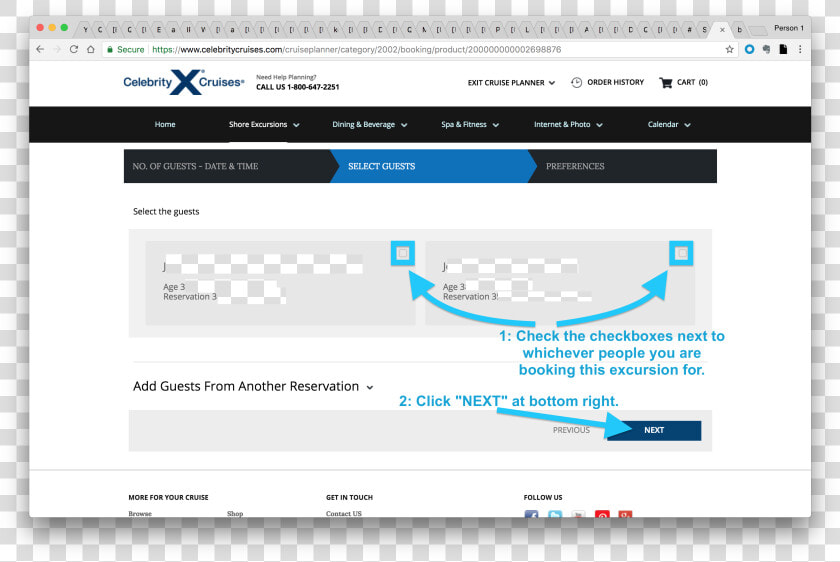The height and width of the screenshot is (562, 840).
Task: Reload the page with the refresh icon
Action: click(x=74, y=49)
